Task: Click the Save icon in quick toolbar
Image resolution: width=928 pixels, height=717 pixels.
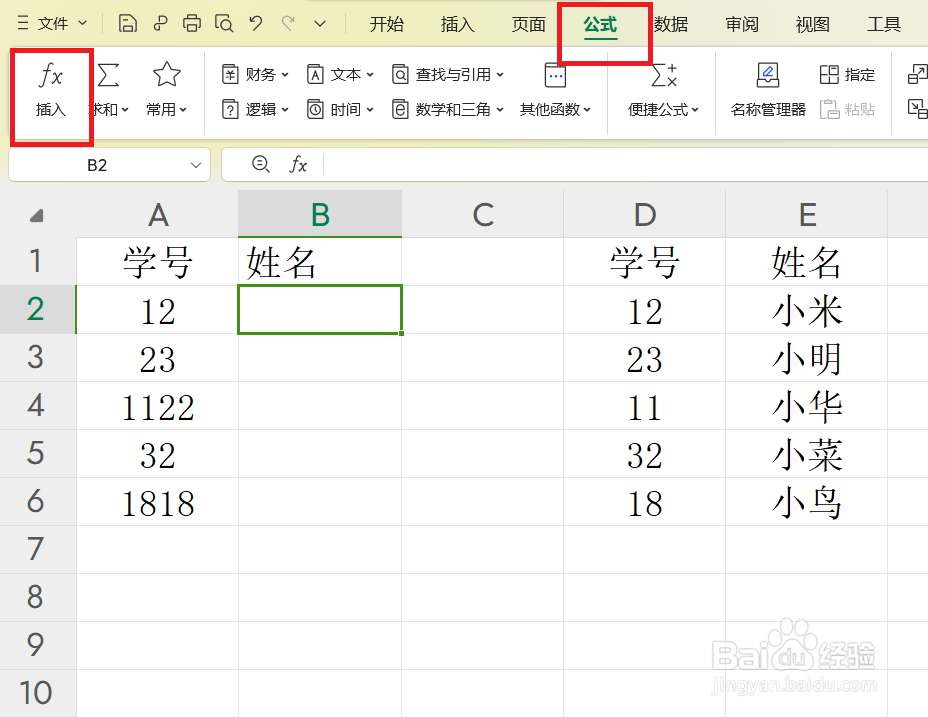Action: tap(128, 24)
